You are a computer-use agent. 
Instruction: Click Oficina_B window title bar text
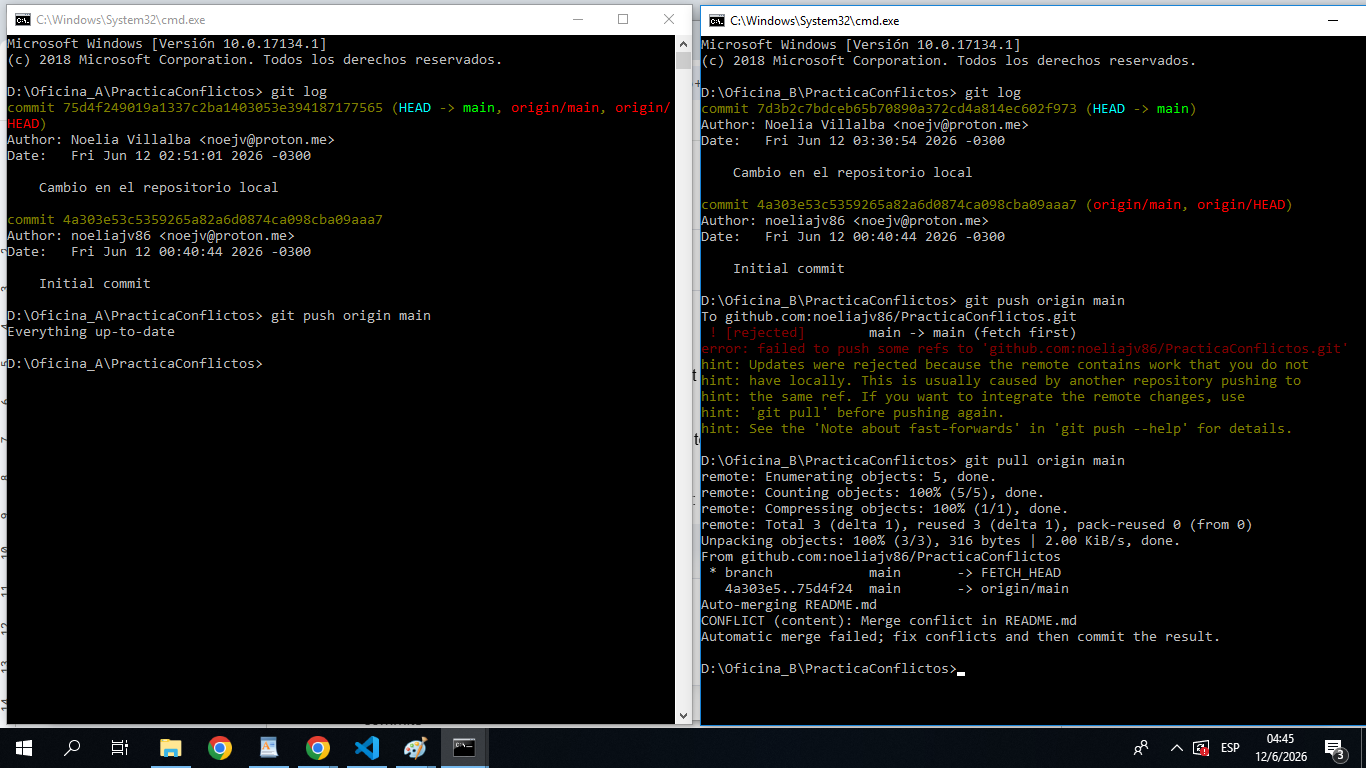coord(814,20)
